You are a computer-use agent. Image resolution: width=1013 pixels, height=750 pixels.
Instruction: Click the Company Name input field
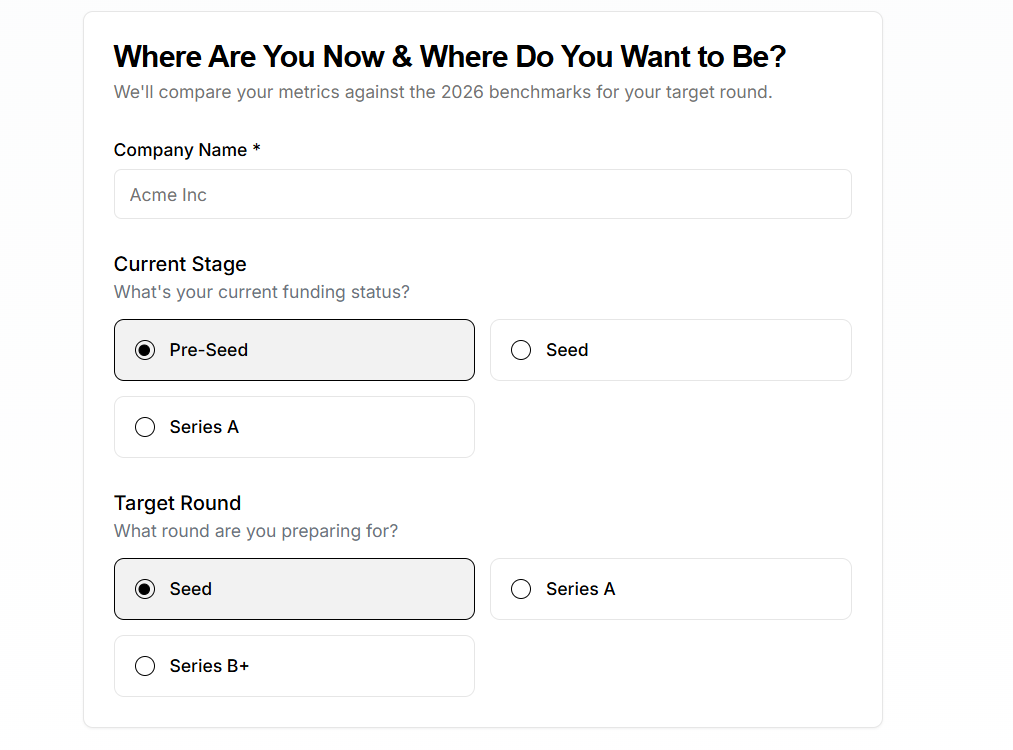(x=482, y=194)
